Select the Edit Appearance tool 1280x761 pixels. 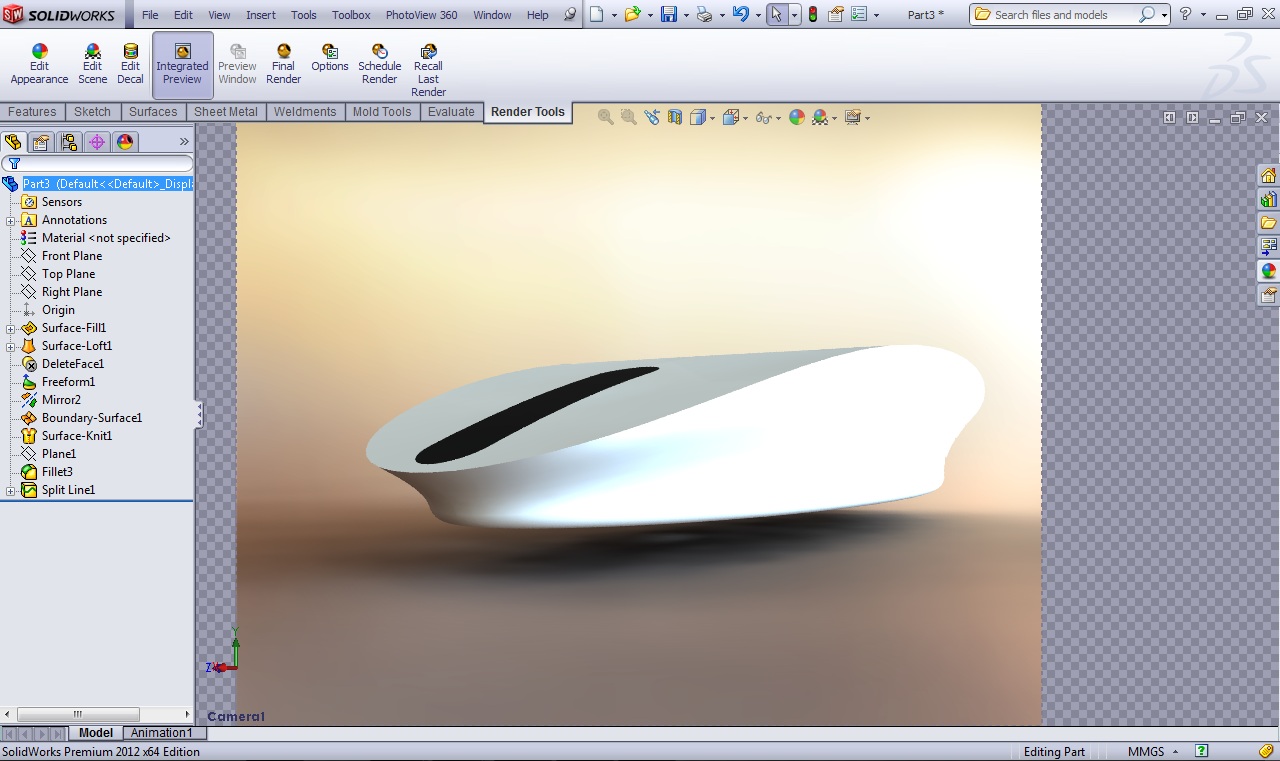(x=38, y=64)
